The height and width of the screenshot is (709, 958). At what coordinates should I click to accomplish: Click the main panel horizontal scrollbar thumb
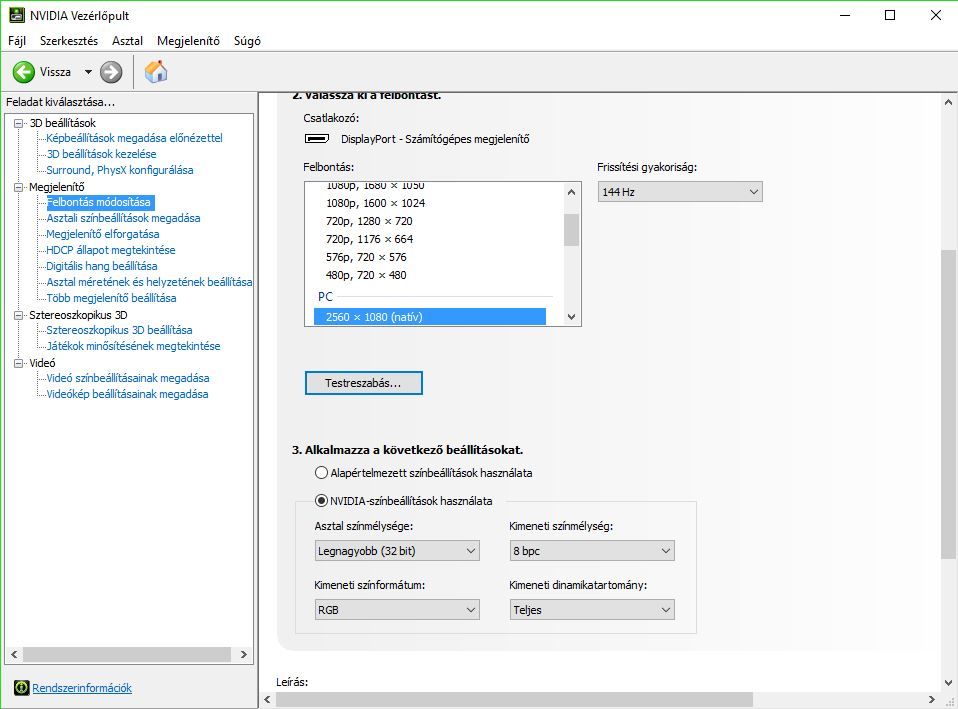coord(514,699)
